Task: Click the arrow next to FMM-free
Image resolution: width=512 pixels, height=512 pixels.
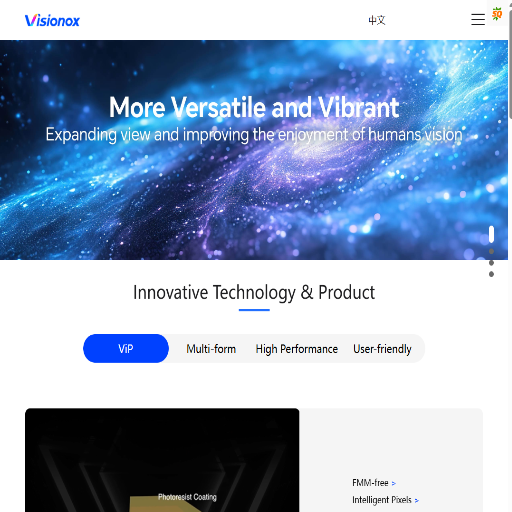Action: point(394,483)
